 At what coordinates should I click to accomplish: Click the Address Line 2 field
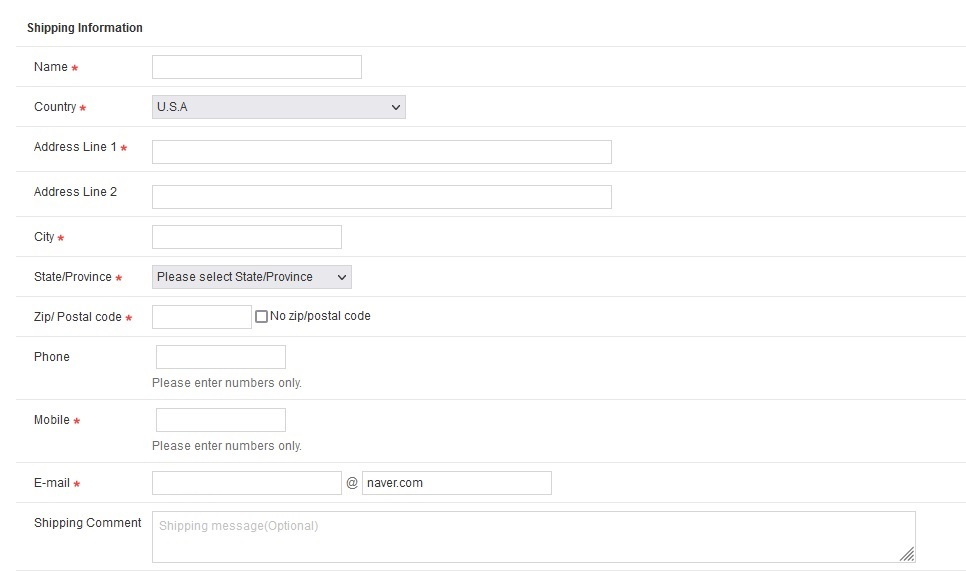382,197
